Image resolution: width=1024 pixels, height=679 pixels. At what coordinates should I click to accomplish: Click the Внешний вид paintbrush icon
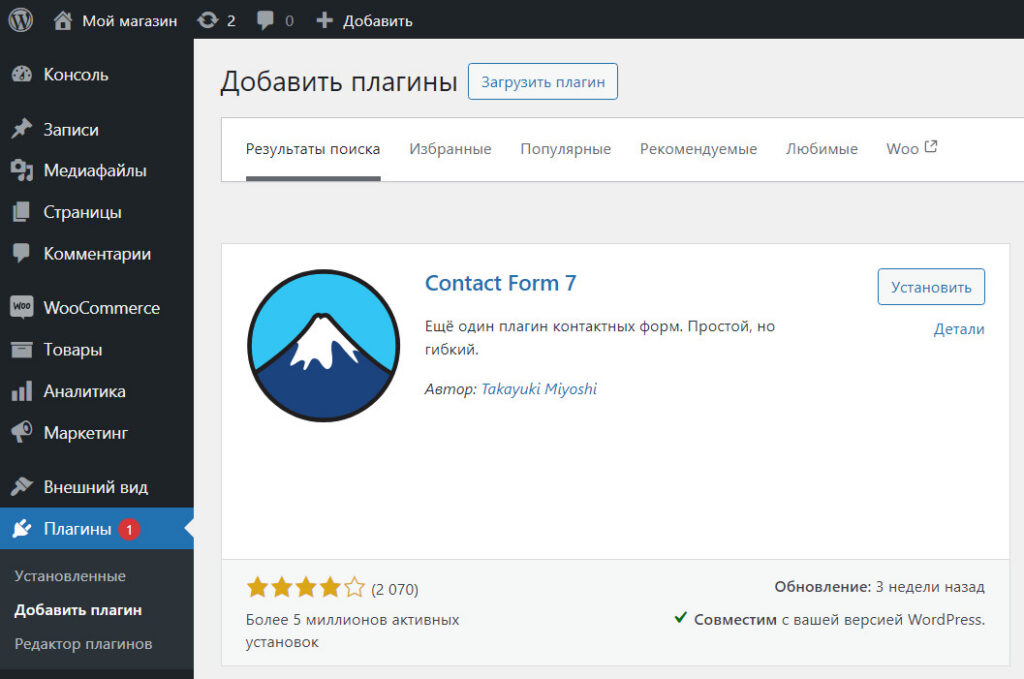(22, 486)
